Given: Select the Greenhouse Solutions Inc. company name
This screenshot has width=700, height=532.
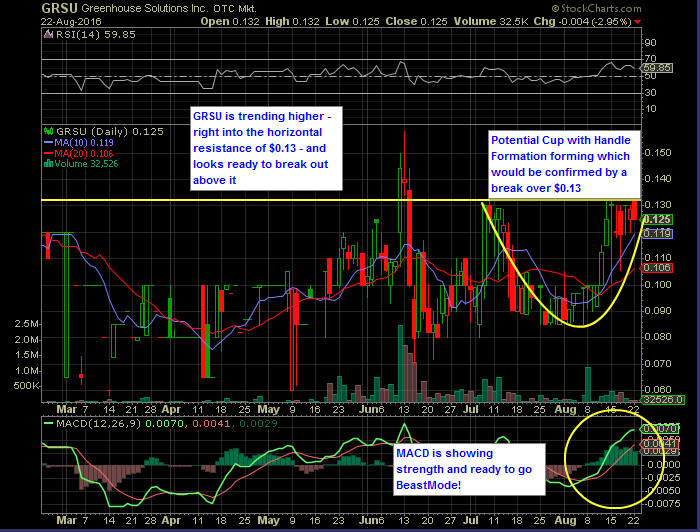Looking at the screenshot, I should (x=144, y=8).
